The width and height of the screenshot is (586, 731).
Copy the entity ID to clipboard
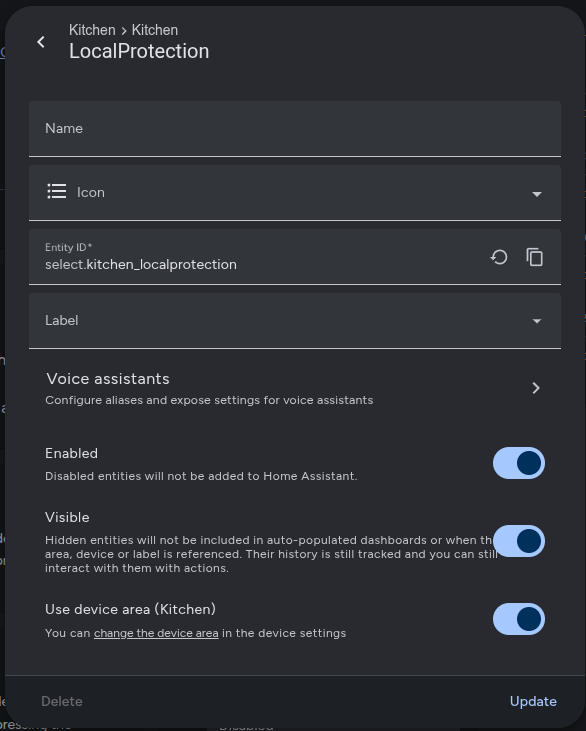click(x=534, y=257)
